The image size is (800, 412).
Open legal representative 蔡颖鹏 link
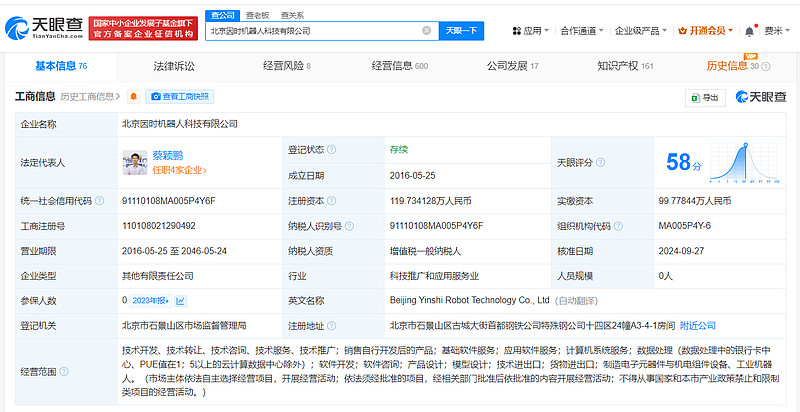(x=167, y=156)
